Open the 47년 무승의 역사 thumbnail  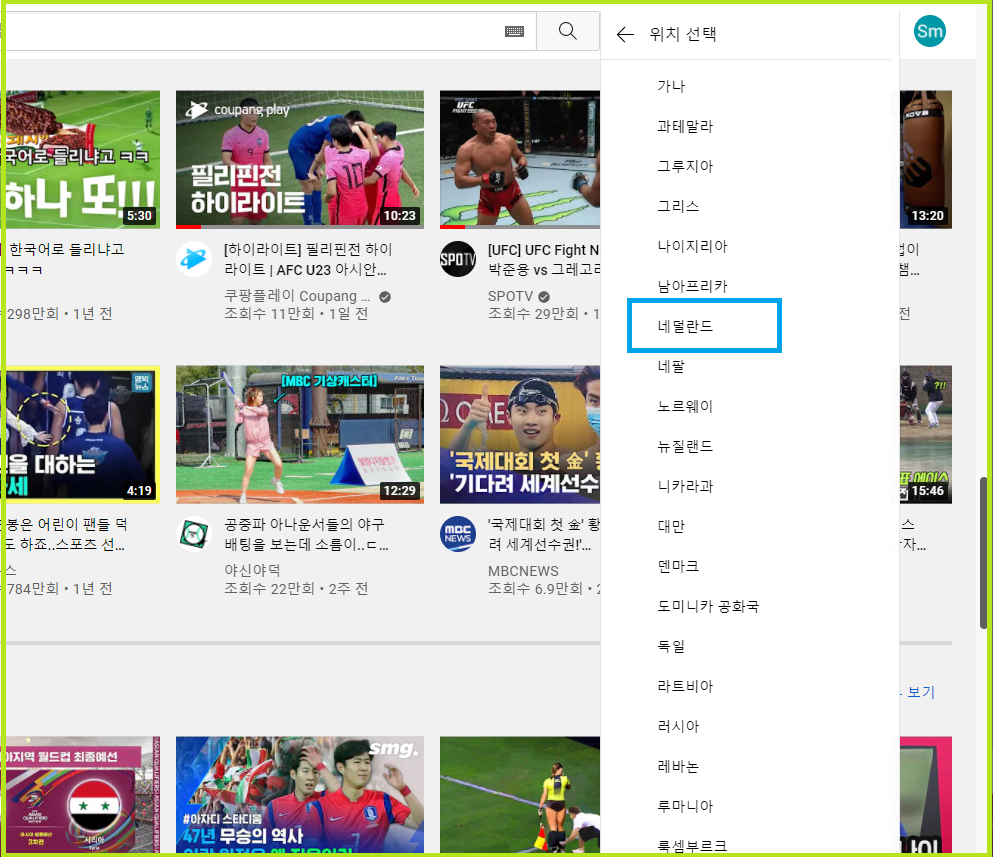300,794
